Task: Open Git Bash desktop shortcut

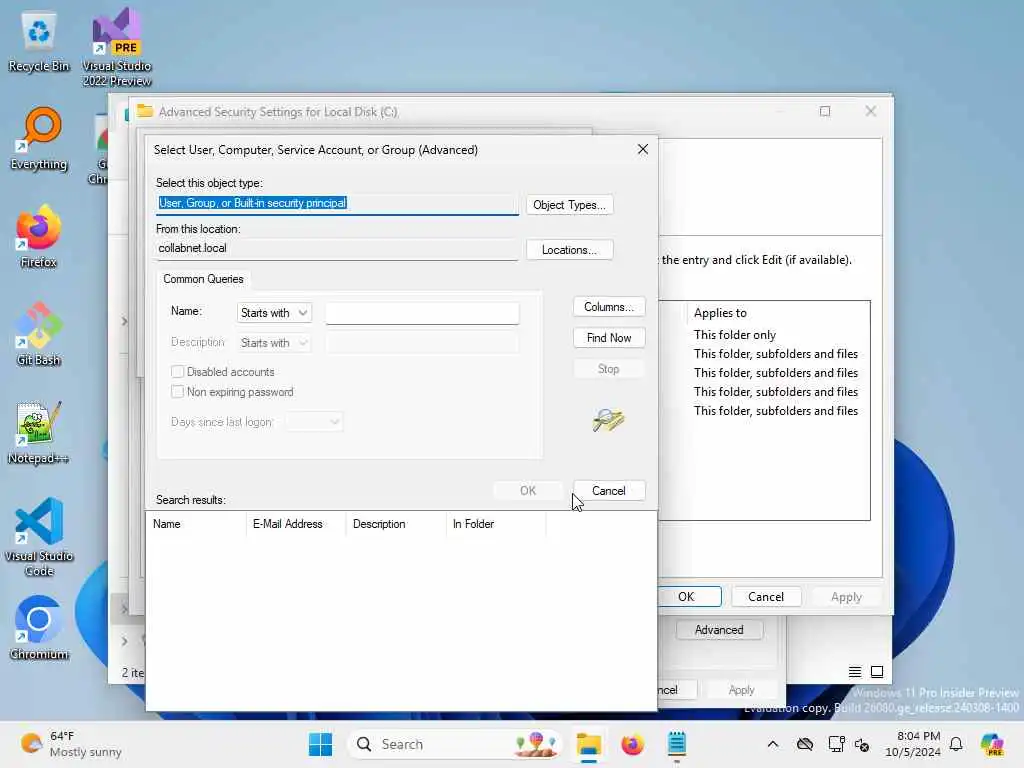Action: tap(39, 334)
